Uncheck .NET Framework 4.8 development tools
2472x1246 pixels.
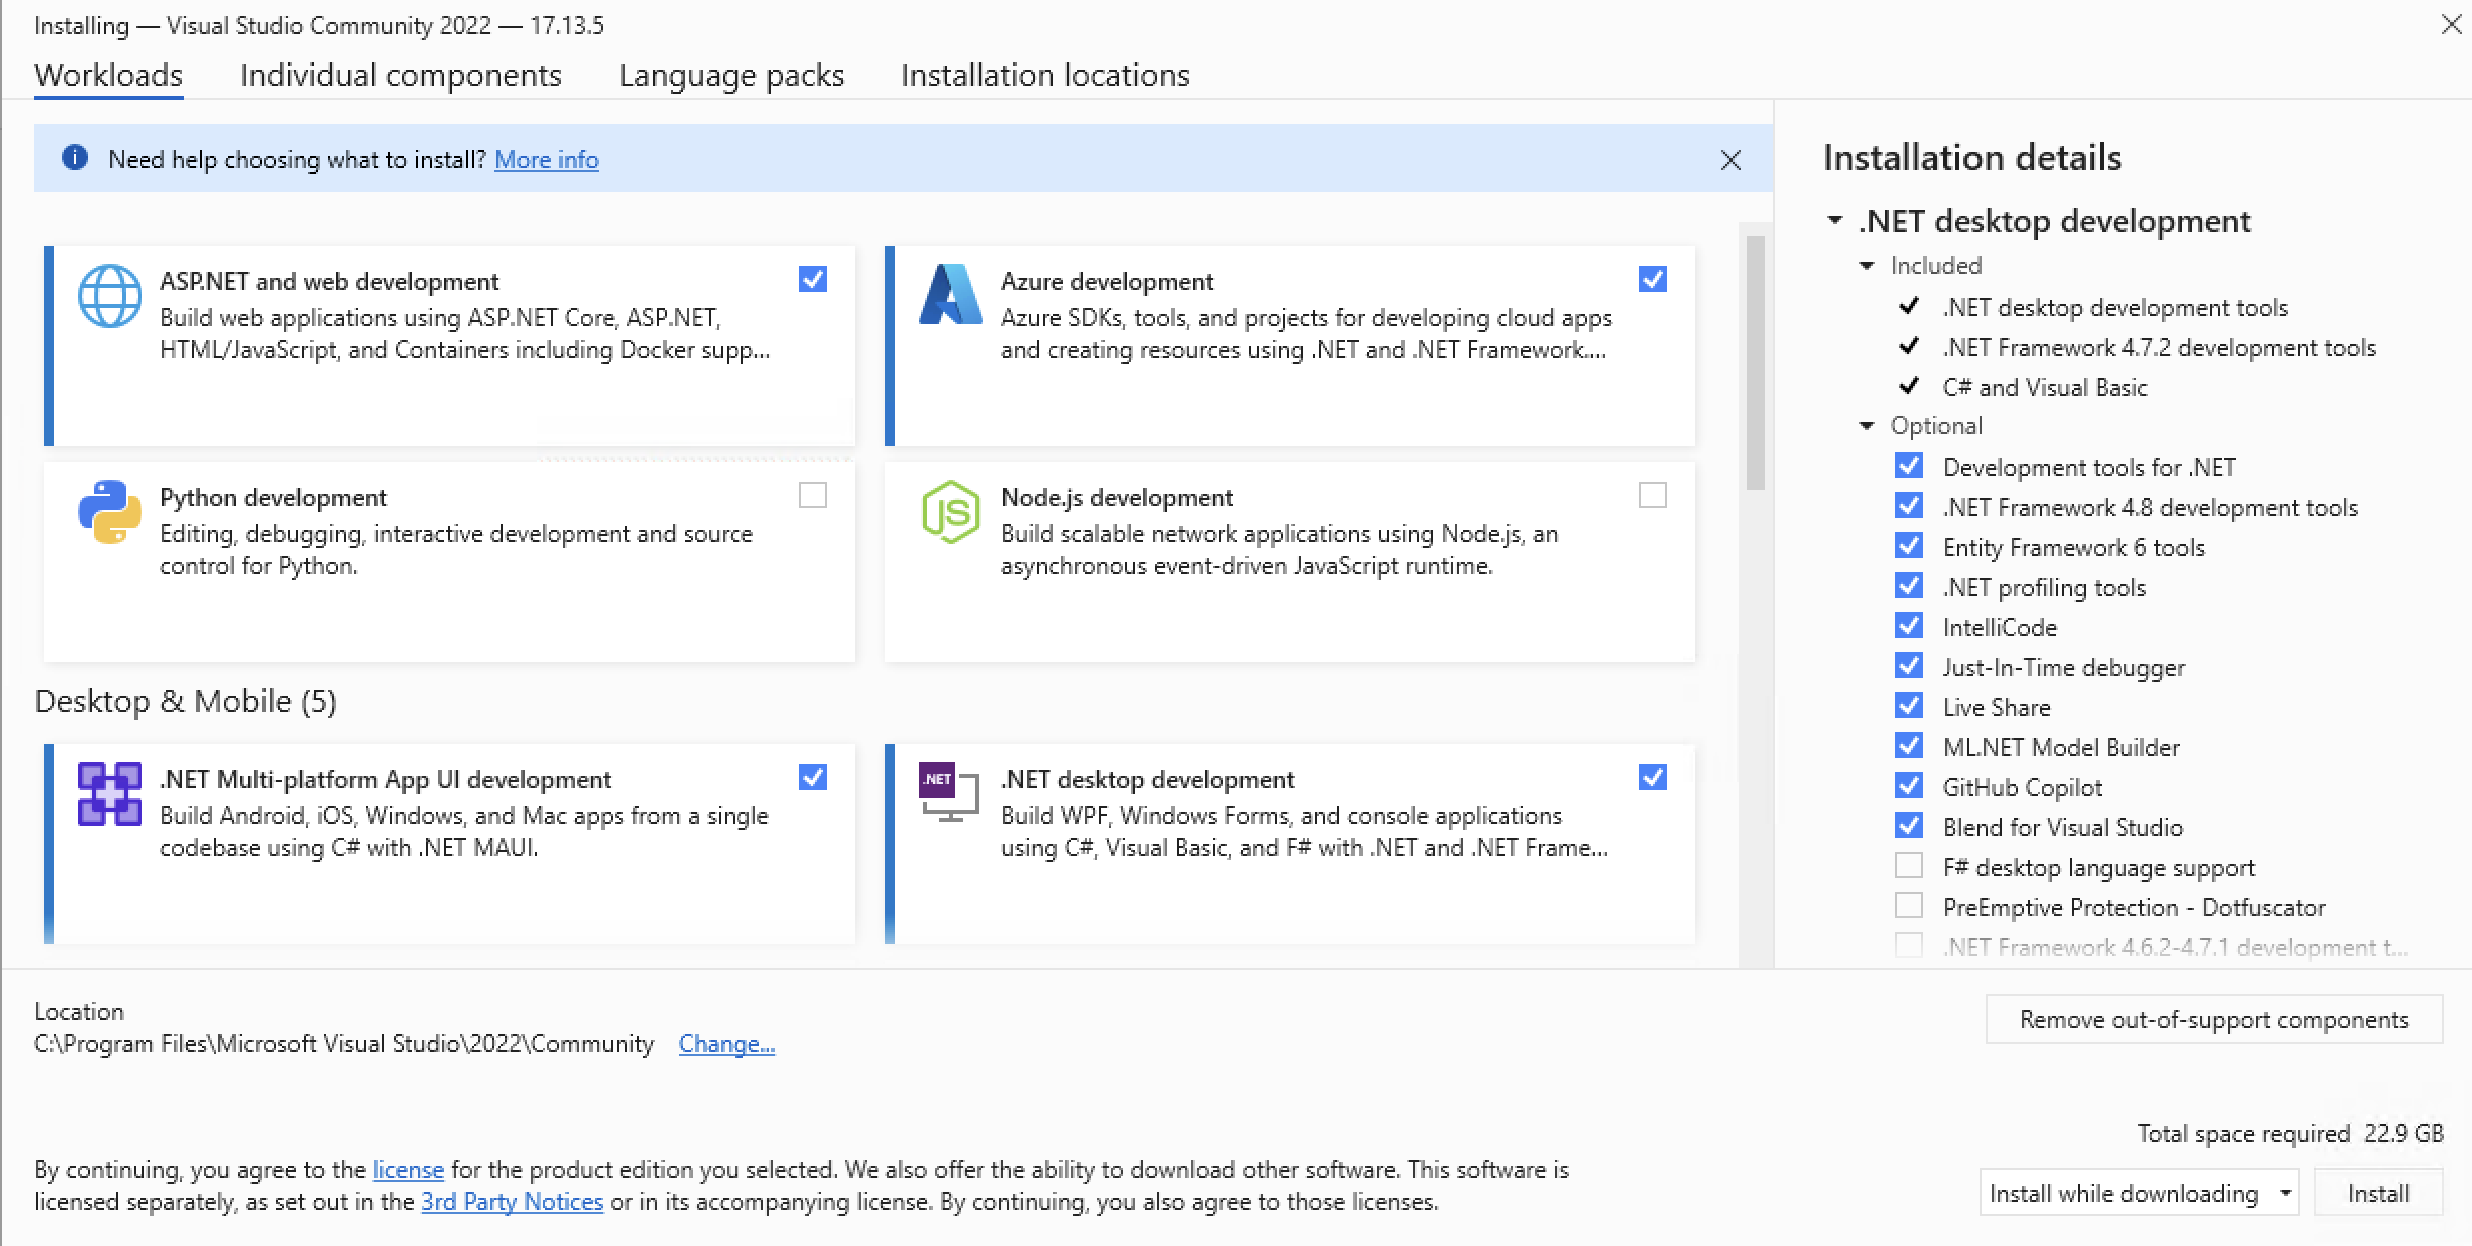click(x=1909, y=506)
